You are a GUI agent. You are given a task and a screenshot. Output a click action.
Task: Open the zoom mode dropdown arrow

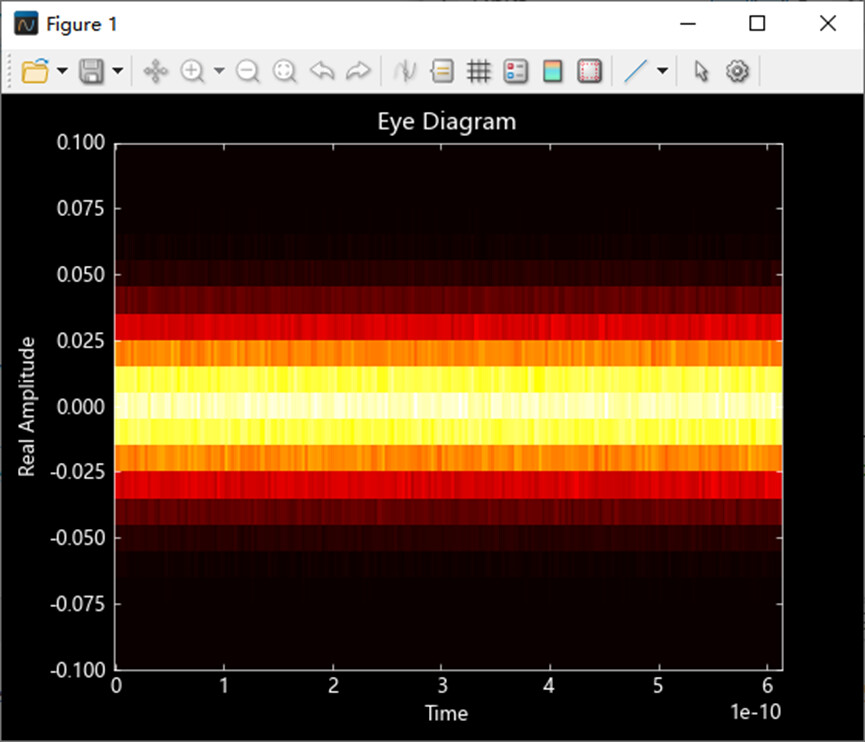[x=219, y=71]
